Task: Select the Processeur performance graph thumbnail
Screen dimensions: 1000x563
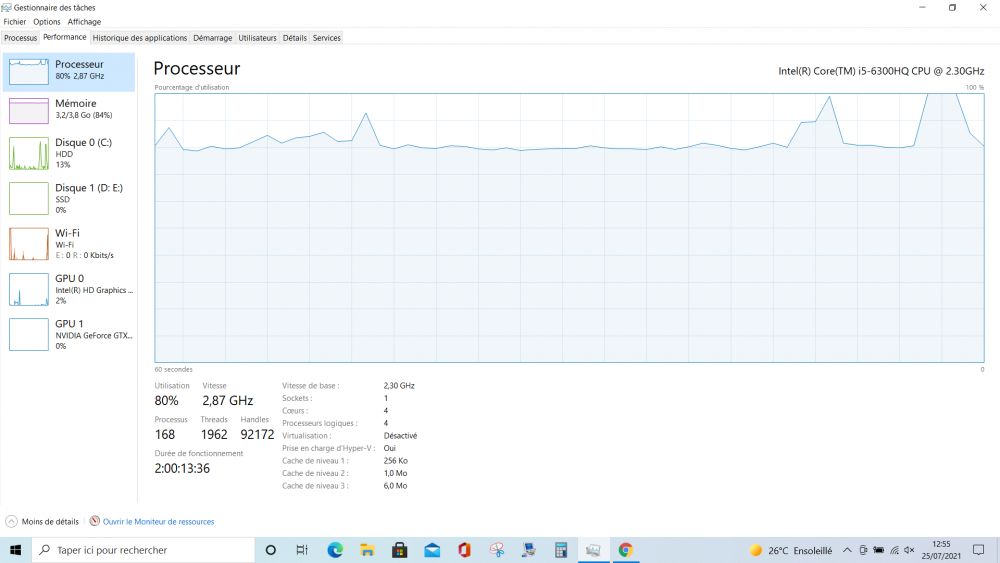Action: click(29, 71)
